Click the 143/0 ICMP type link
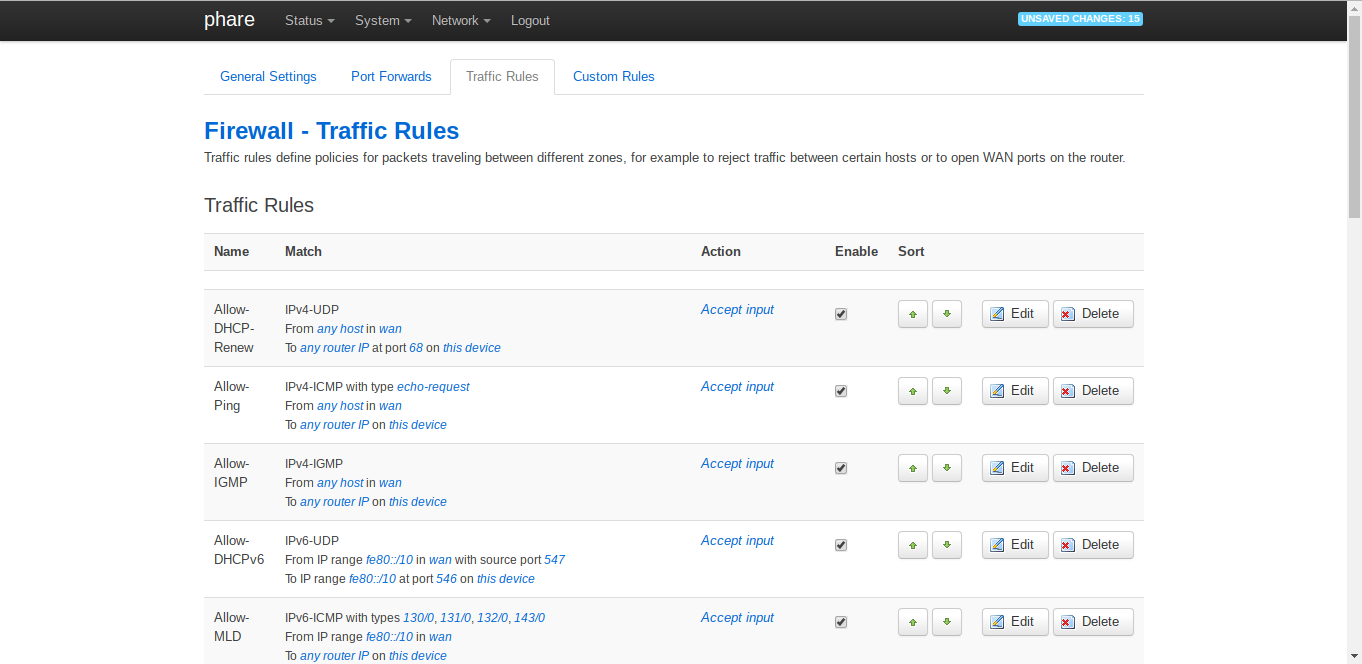The width and height of the screenshot is (1362, 664). 529,618
